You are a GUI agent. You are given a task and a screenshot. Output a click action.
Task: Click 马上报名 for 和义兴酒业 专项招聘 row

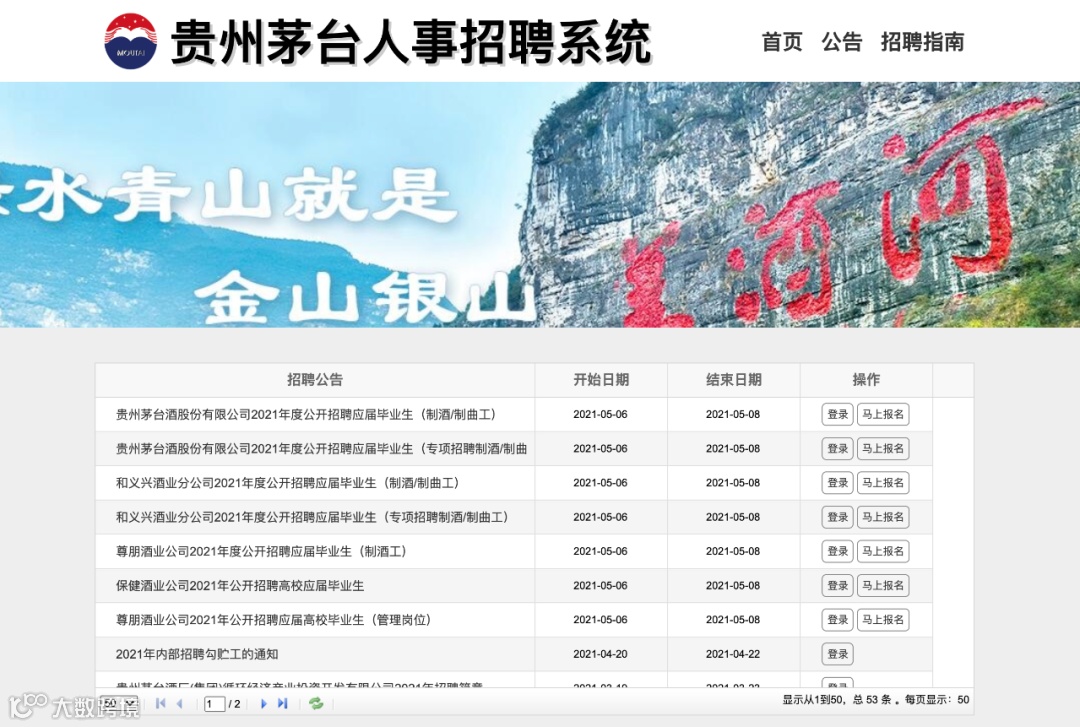point(883,517)
